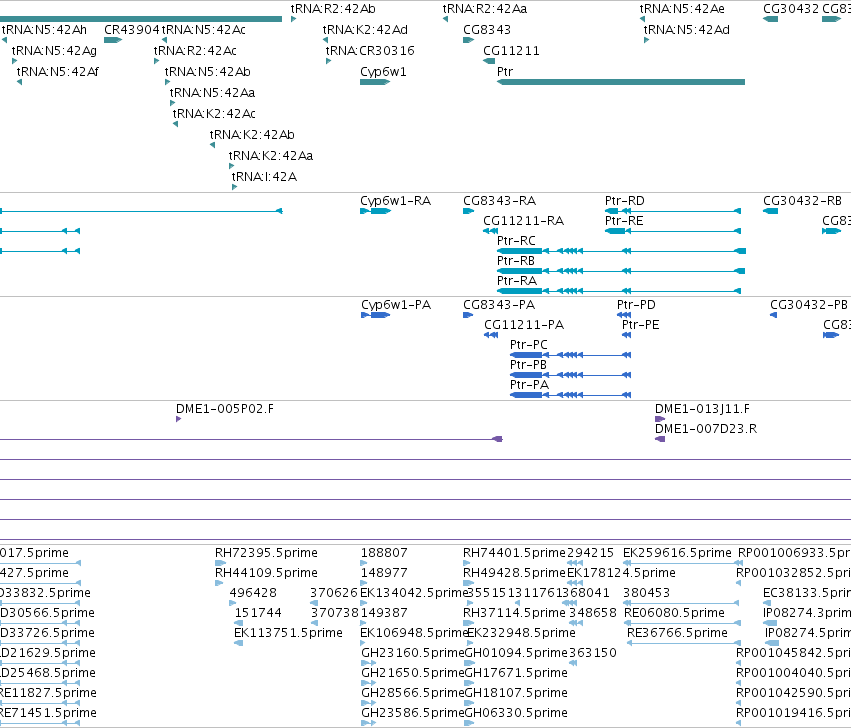Open the CG30432-PB protein label
The height and width of the screenshot is (728, 851).
[x=809, y=306]
